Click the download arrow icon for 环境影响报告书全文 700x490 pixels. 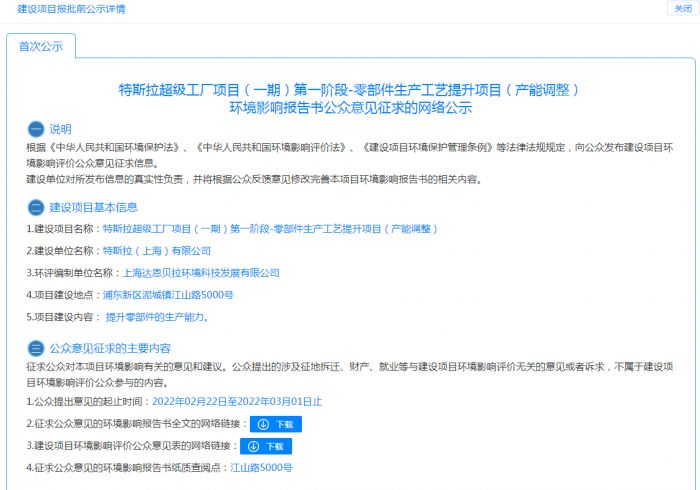pos(263,424)
